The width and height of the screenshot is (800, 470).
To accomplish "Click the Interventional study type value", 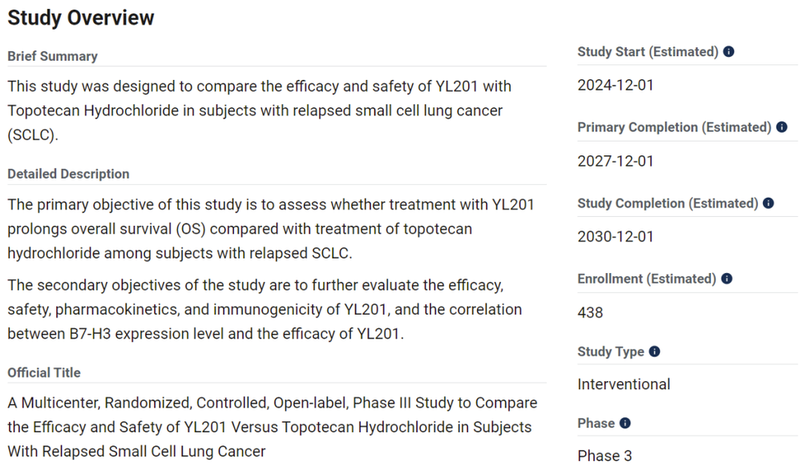I will coord(624,384).
